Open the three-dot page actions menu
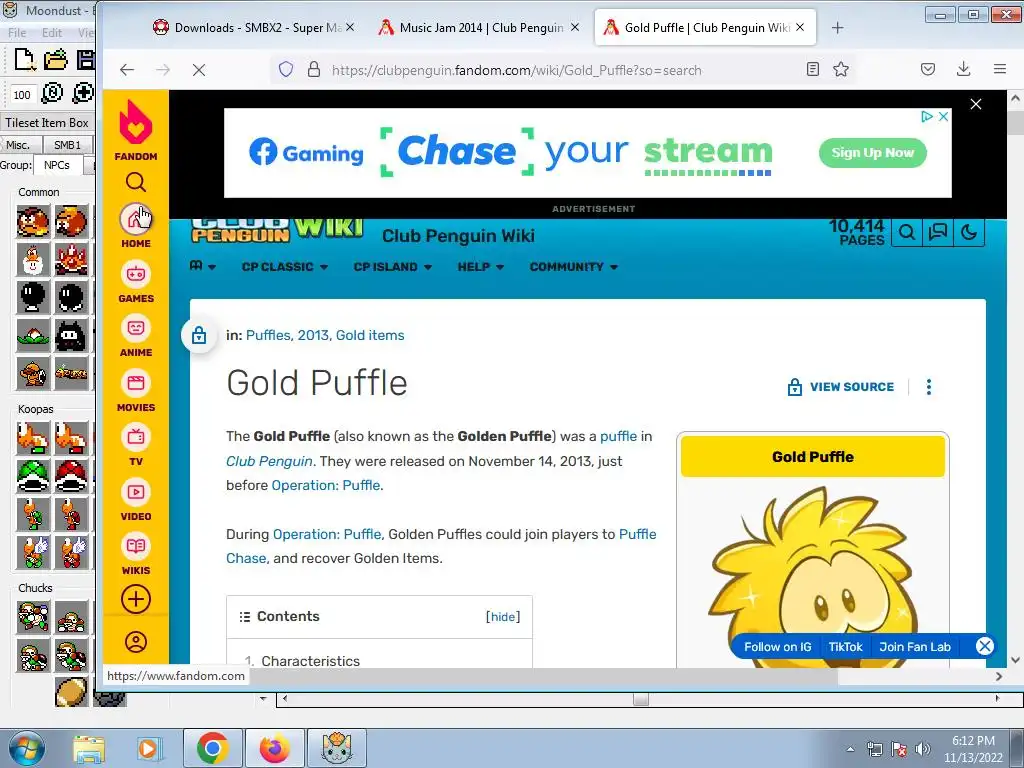This screenshot has width=1024, height=768. [929, 387]
